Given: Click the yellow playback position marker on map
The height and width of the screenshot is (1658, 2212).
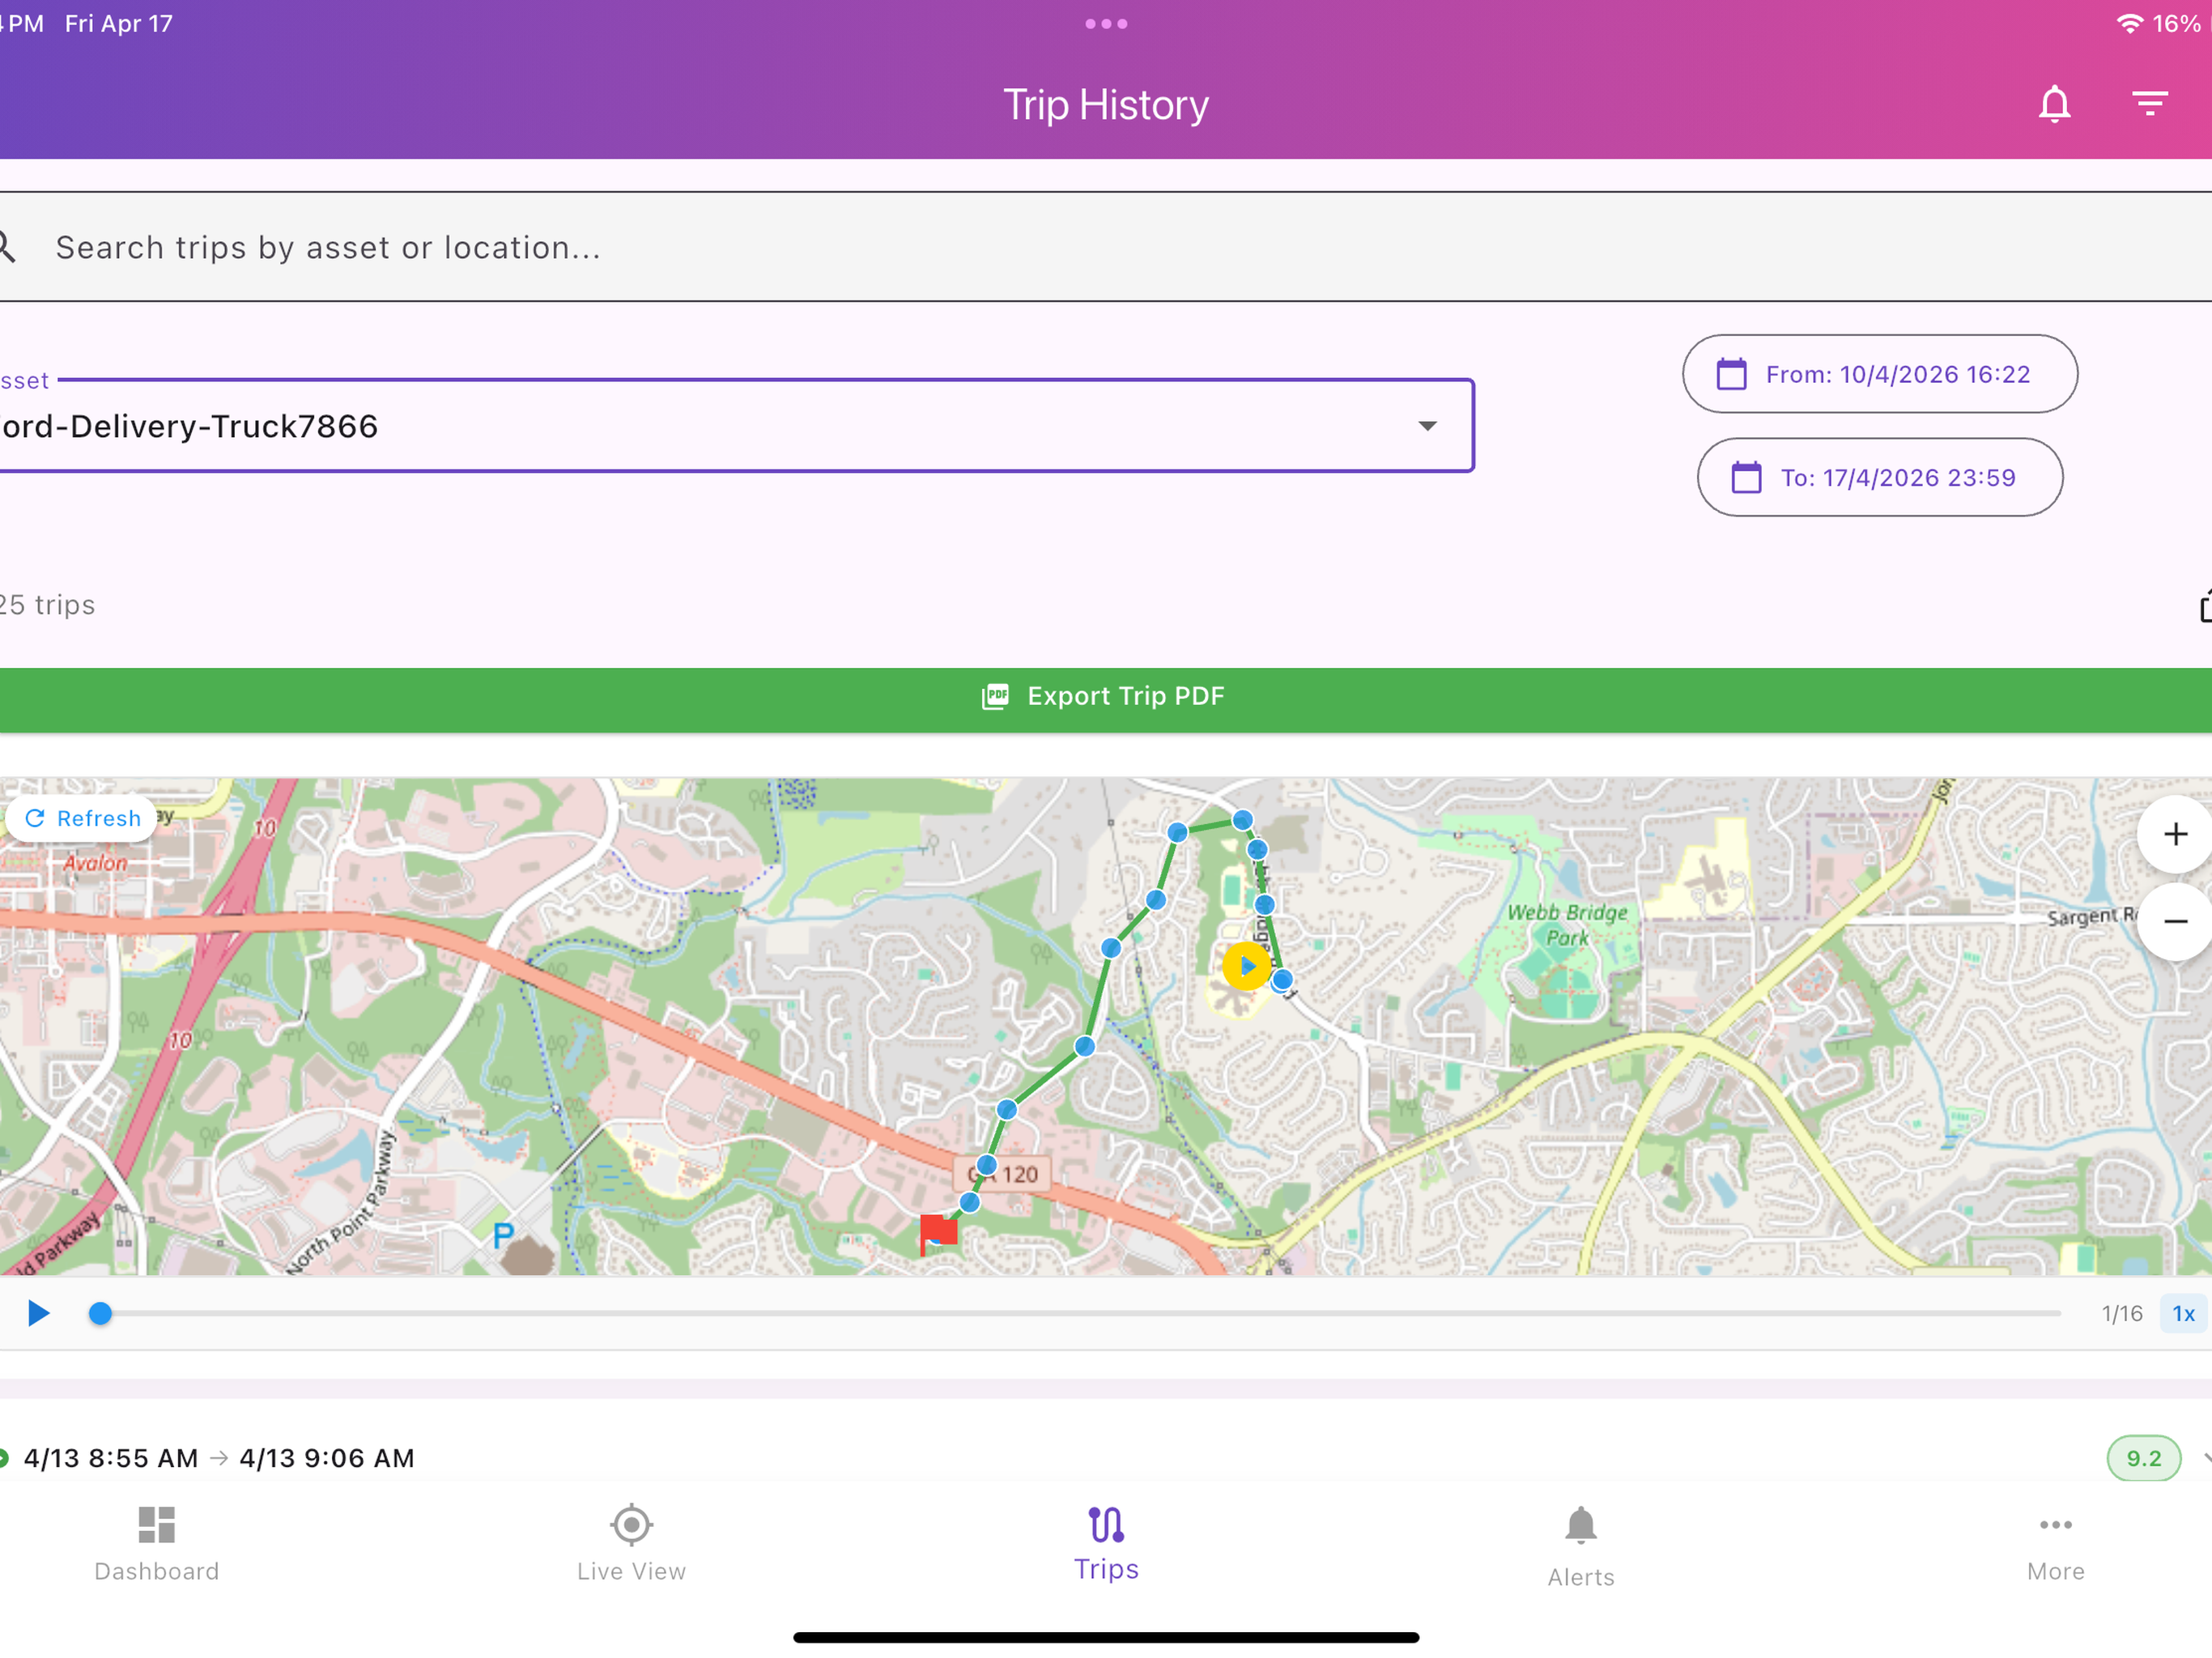Looking at the screenshot, I should pos(1246,966).
